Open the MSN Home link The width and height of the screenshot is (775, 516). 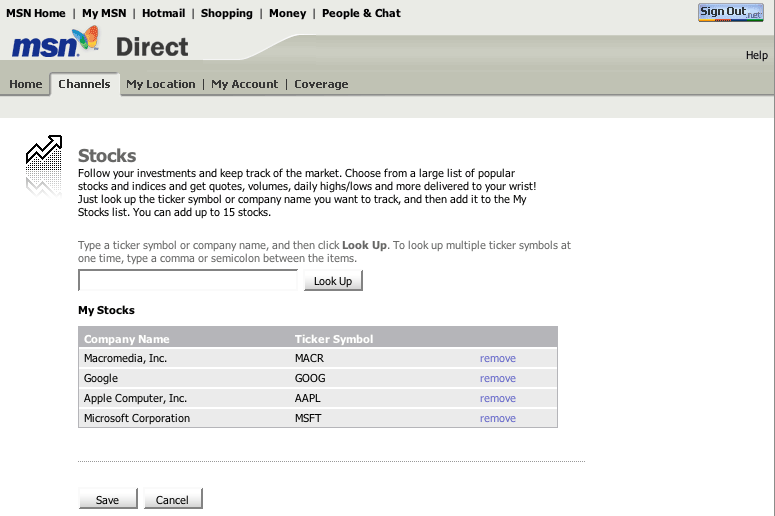click(x=36, y=13)
